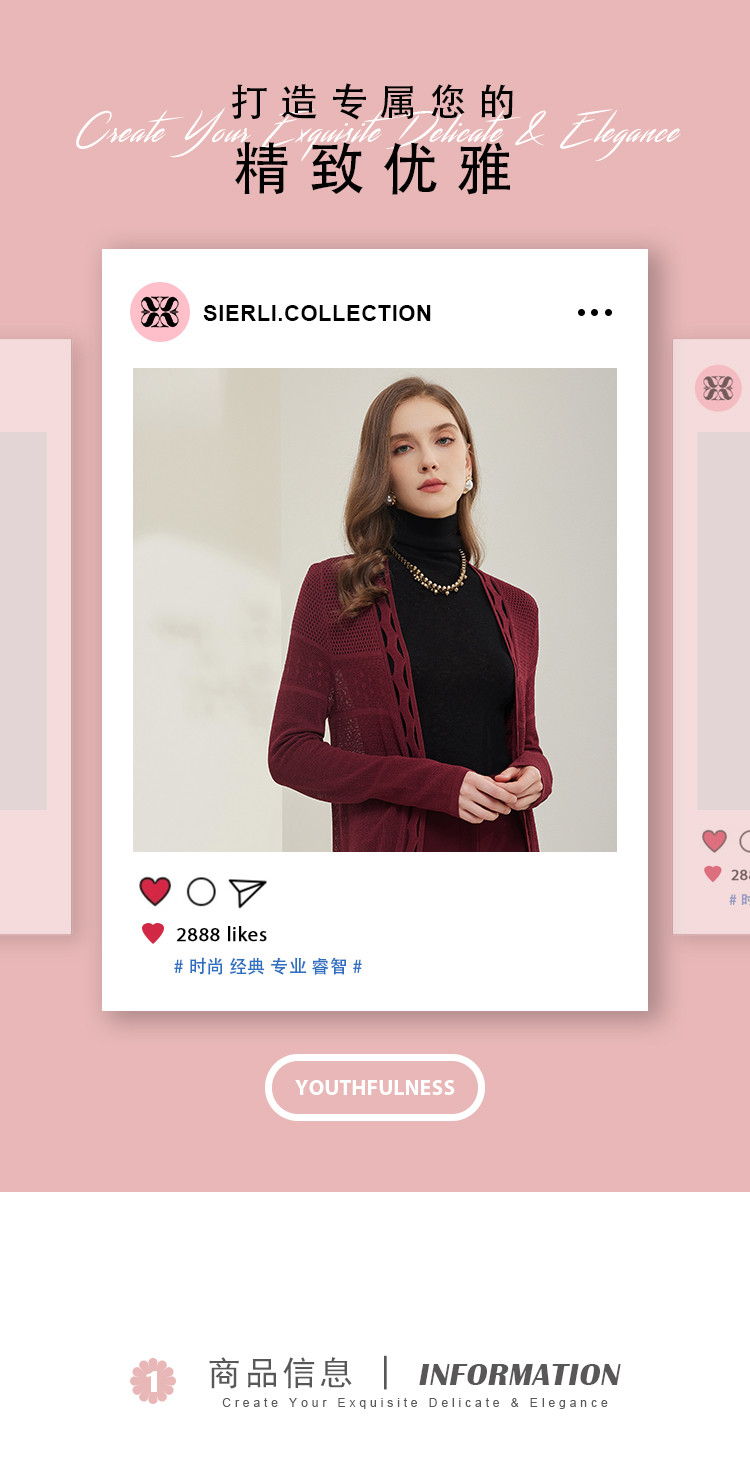Click the 打造专属您的 heading text
The width and height of the screenshot is (750, 1461).
[374, 102]
